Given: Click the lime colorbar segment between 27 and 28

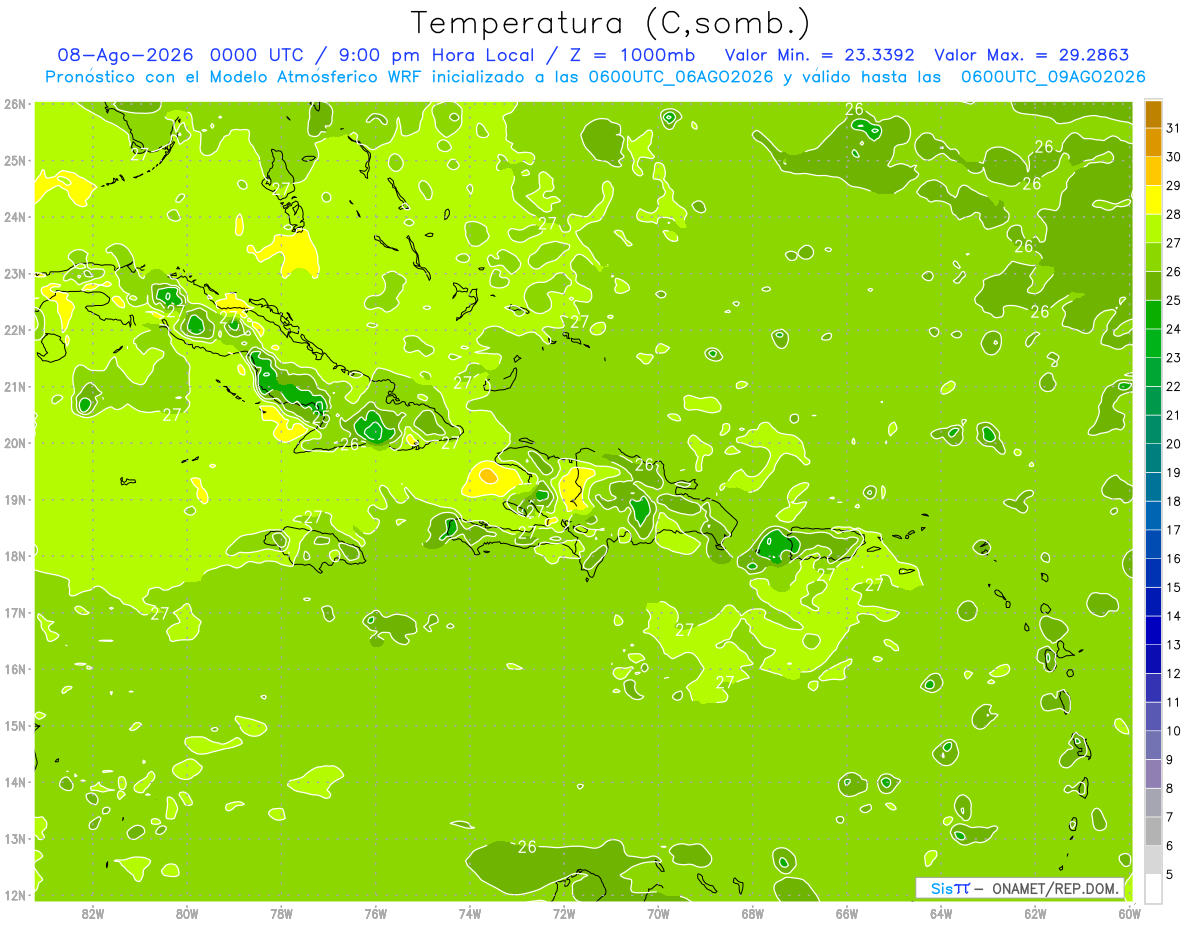Looking at the screenshot, I should click(1153, 229).
